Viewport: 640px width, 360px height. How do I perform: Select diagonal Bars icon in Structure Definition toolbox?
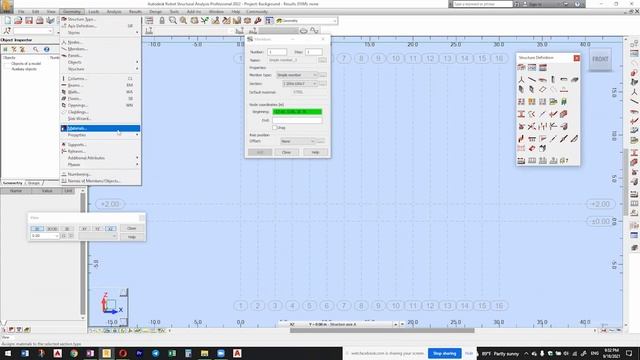[532, 80]
